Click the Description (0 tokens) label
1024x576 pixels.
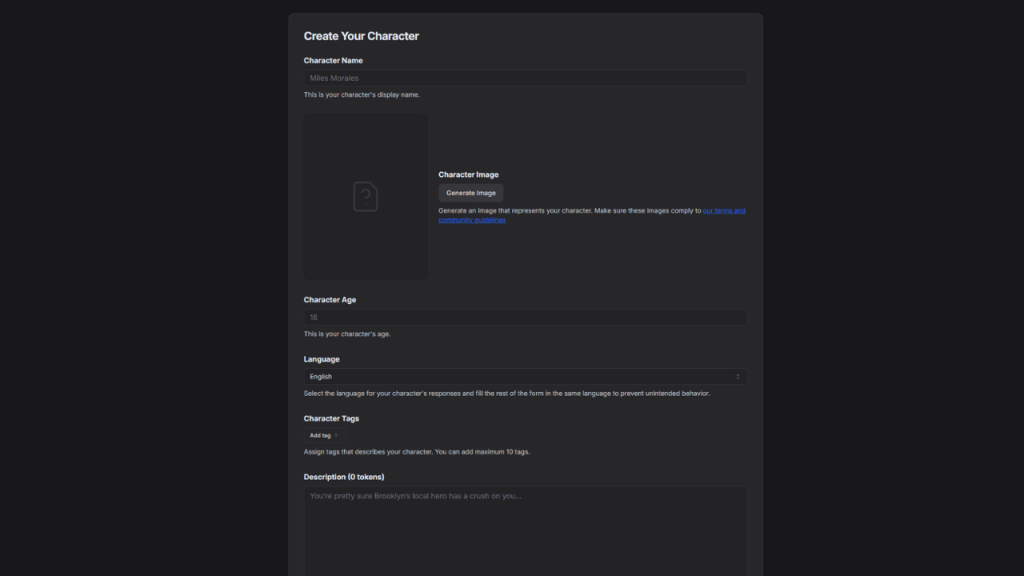click(x=344, y=477)
